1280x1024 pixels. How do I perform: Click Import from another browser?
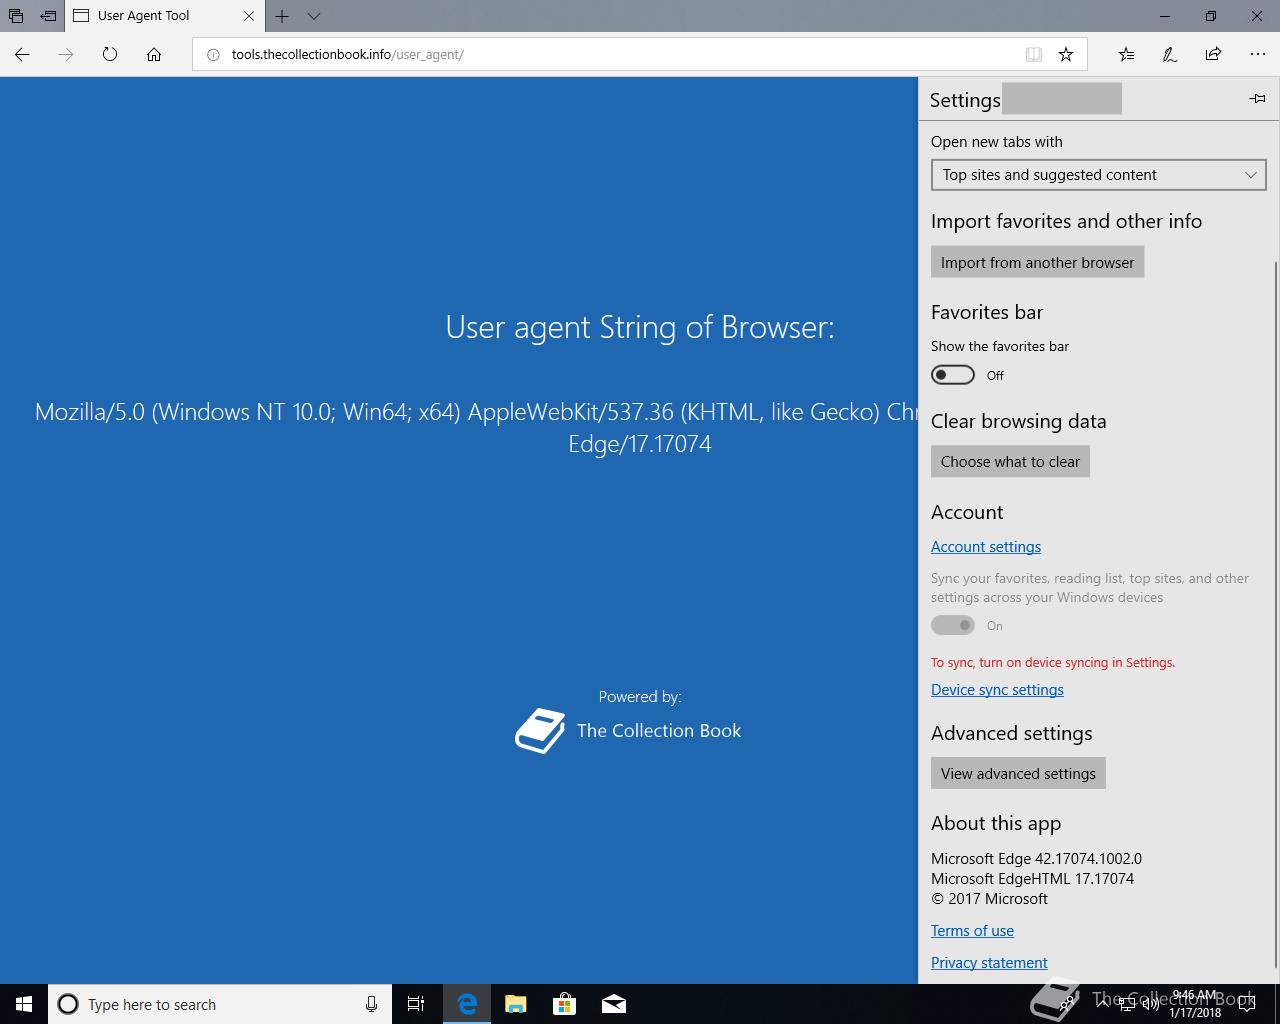(1037, 262)
